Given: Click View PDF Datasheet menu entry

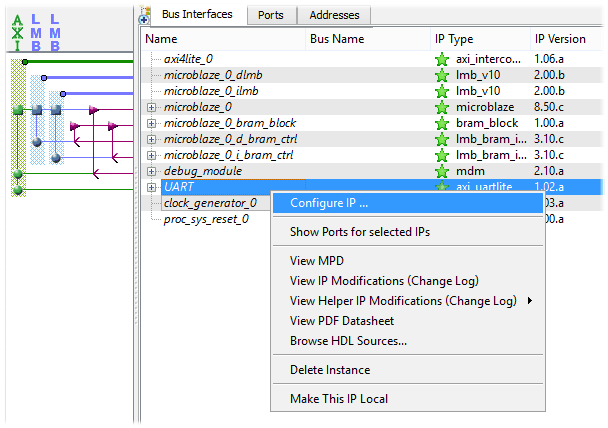Looking at the screenshot, I should pyautogui.click(x=341, y=321).
